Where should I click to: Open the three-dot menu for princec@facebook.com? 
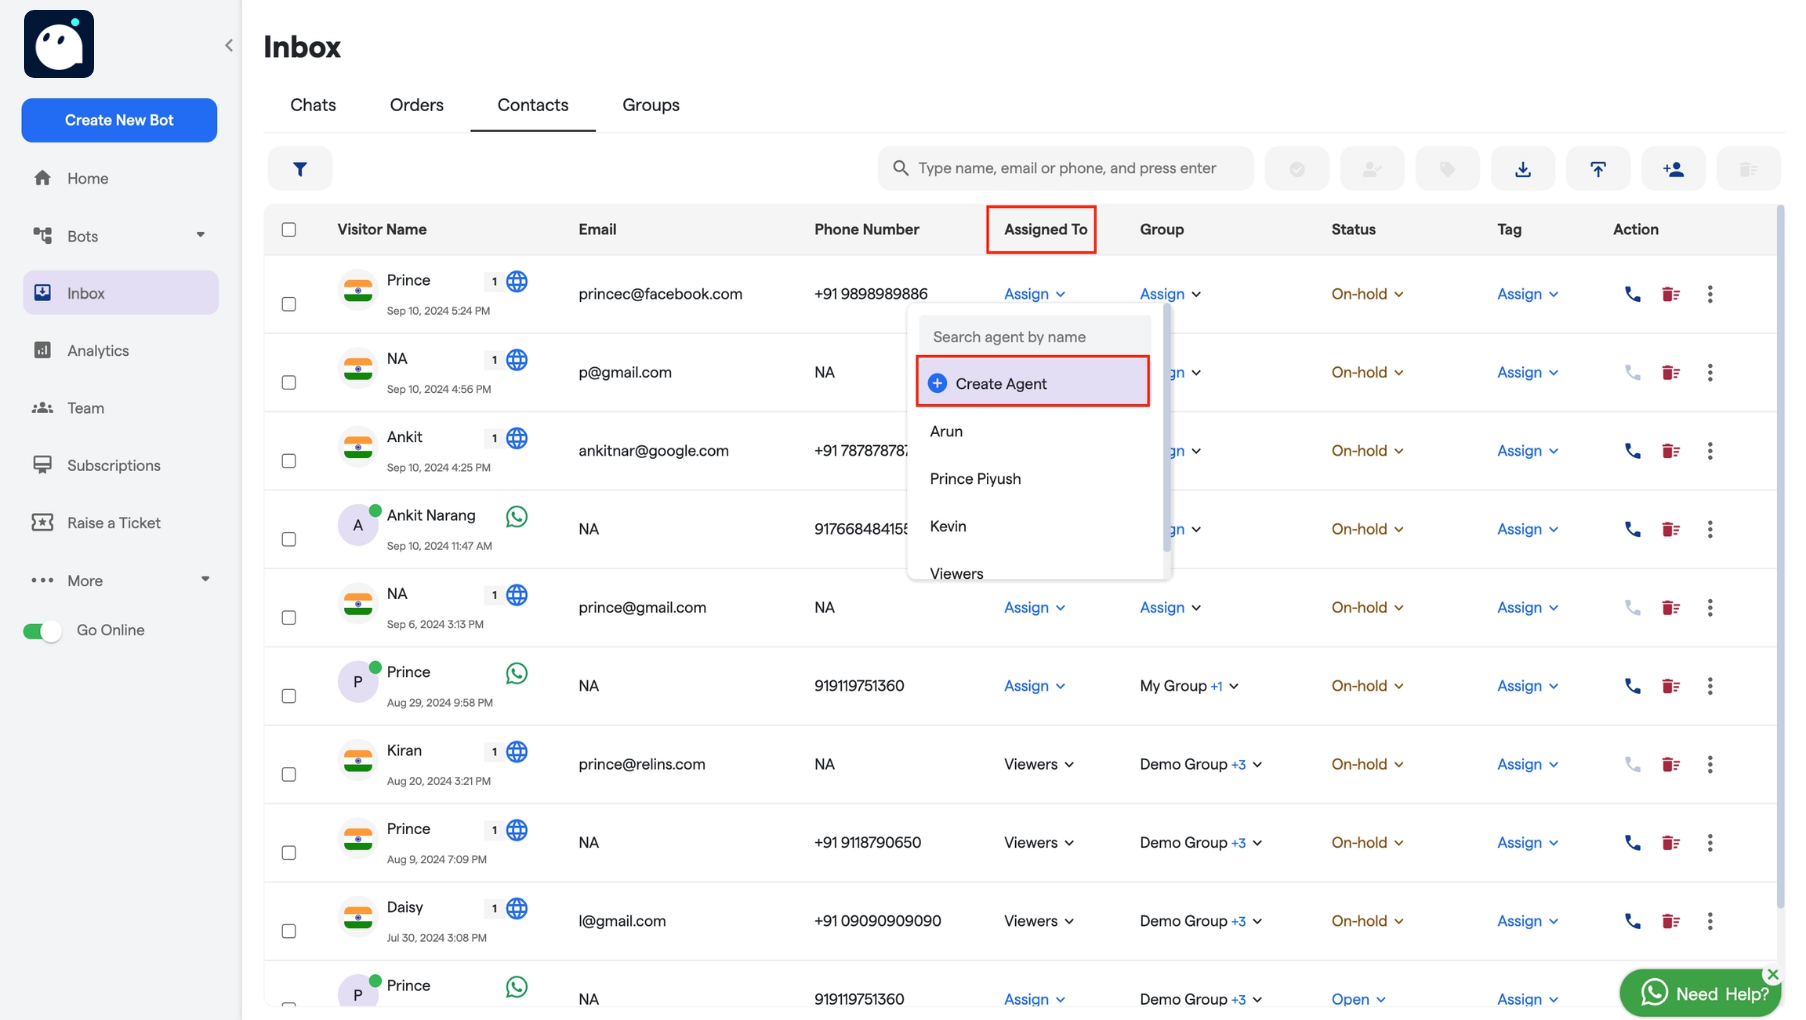tap(1710, 294)
